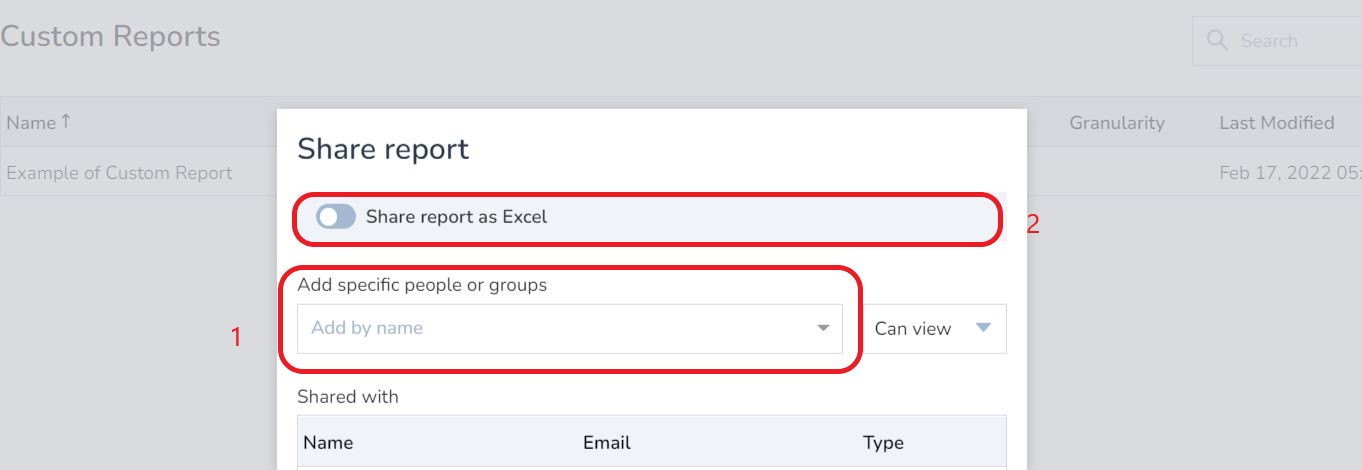Click the Type column header in Shared with
Viewport: 1362px width, 470px height.
[x=883, y=442]
